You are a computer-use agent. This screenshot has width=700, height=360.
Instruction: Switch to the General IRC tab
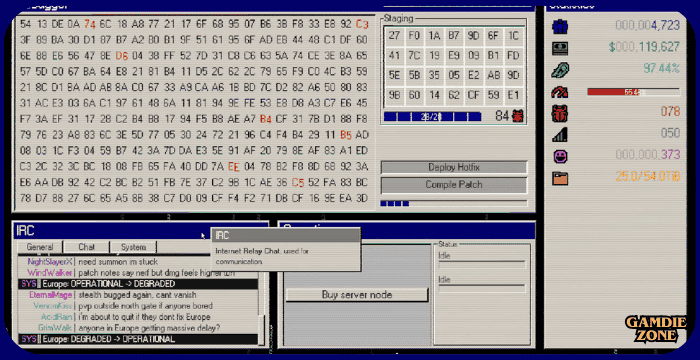(x=40, y=247)
